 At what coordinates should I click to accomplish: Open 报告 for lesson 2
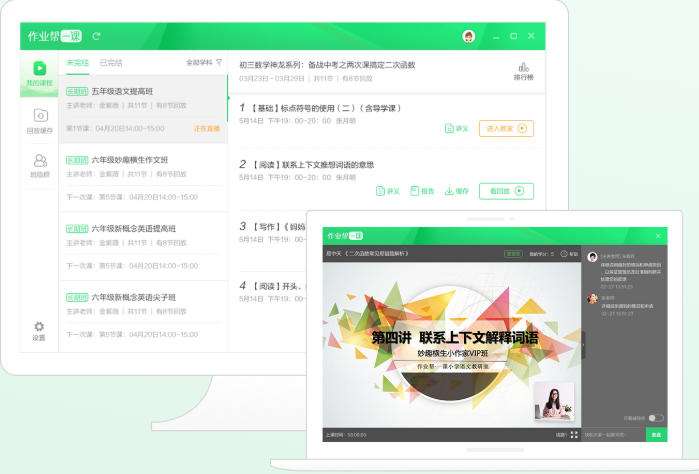tap(422, 190)
